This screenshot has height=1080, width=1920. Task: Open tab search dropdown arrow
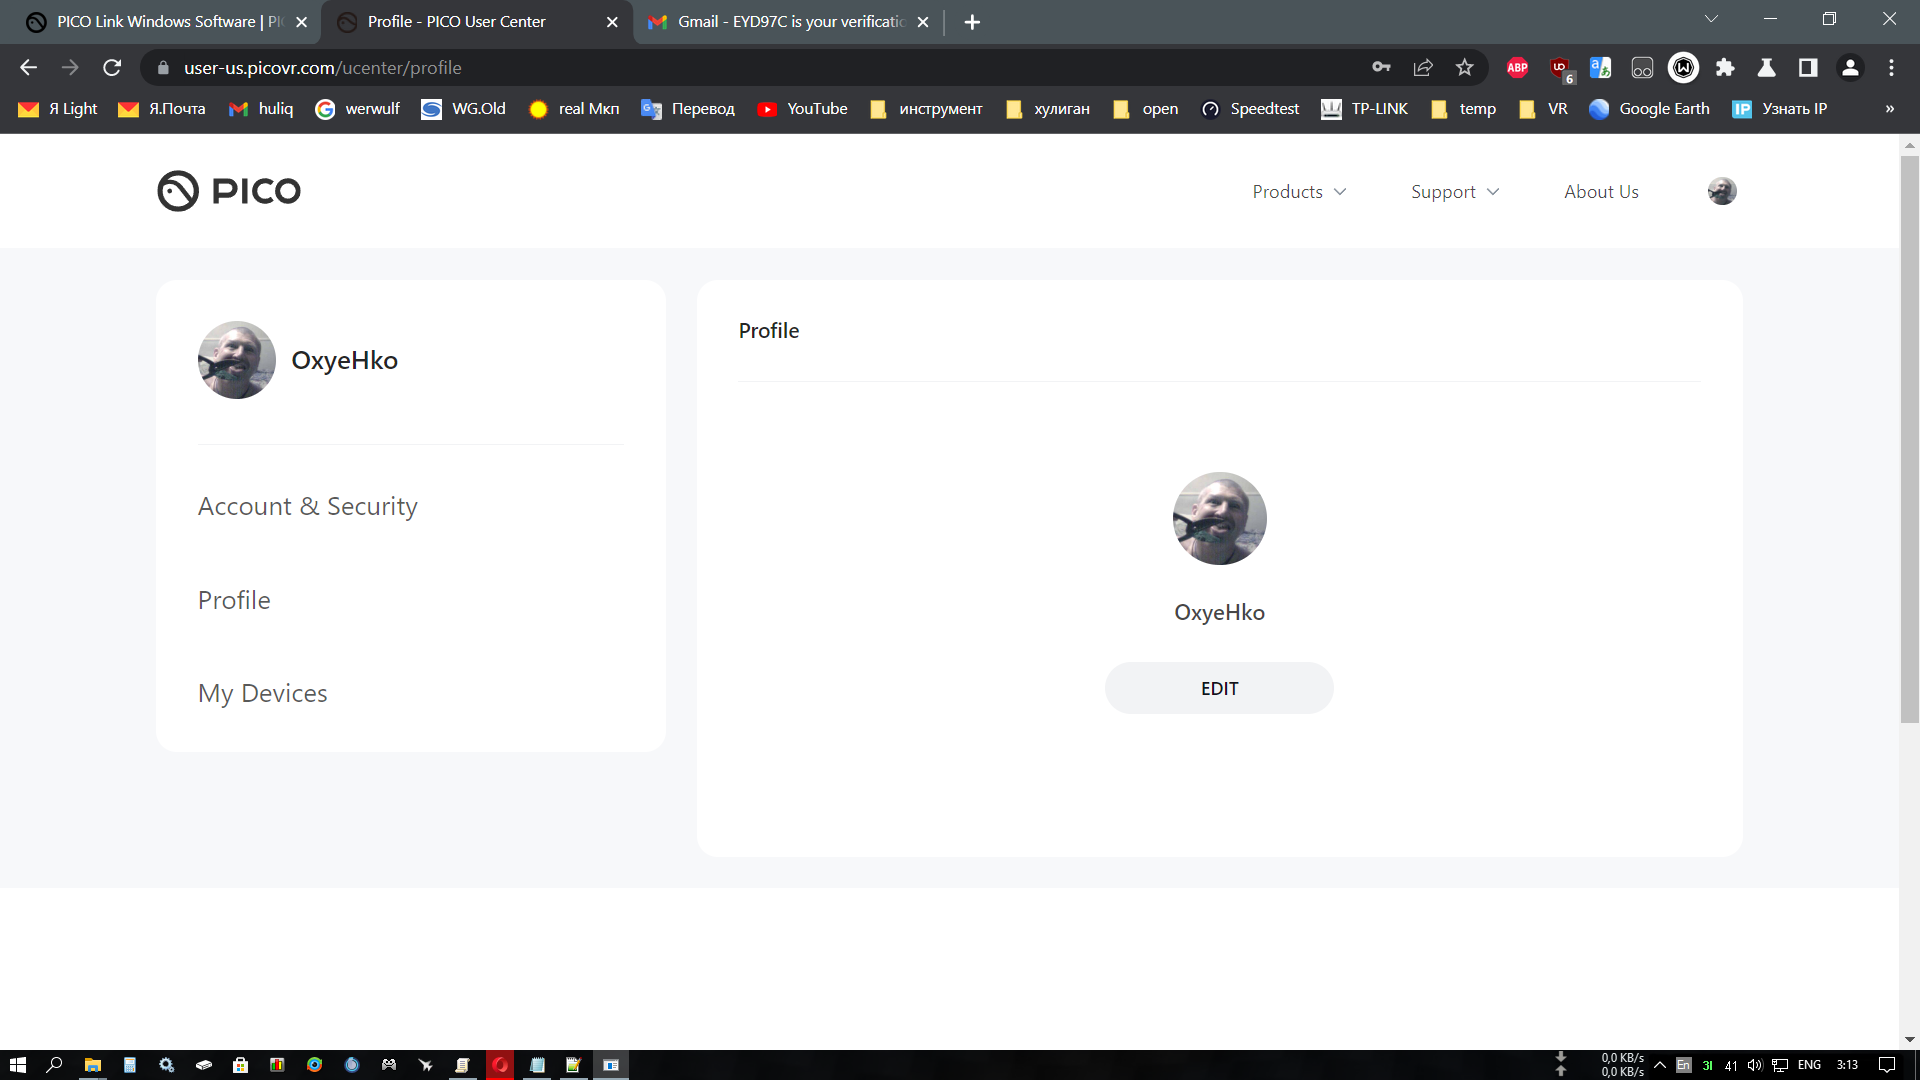point(1711,19)
